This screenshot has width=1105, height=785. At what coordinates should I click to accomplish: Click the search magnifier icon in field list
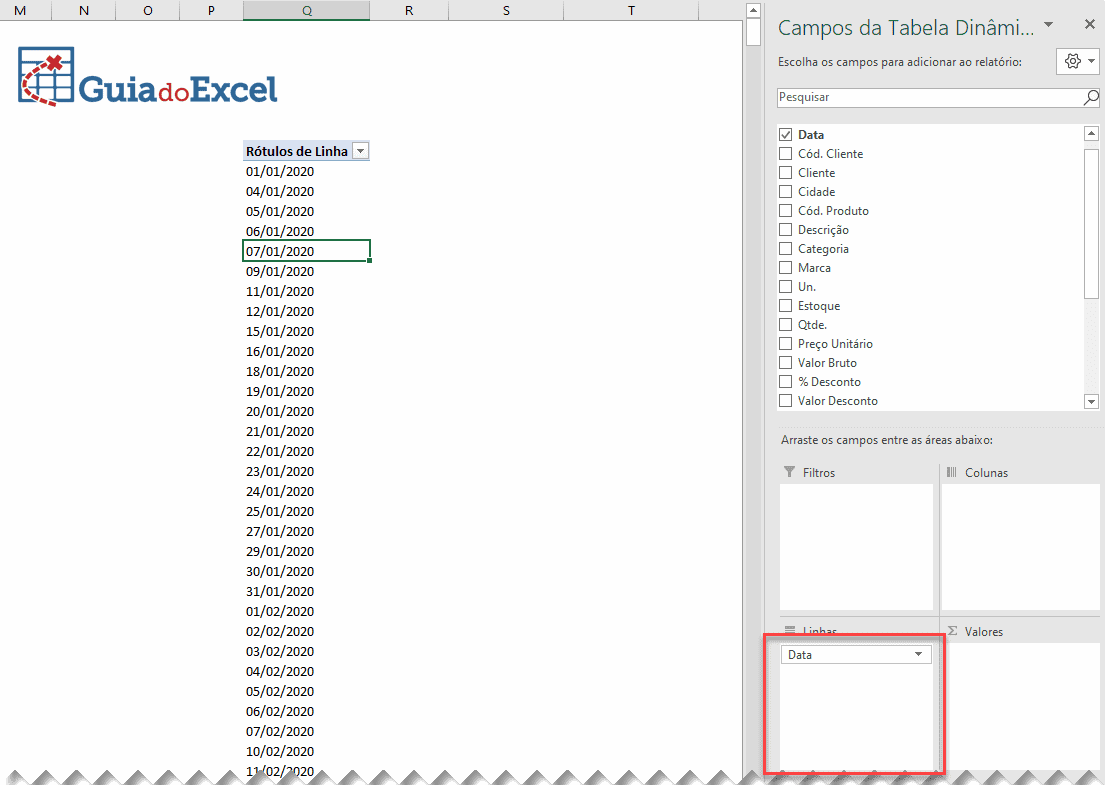(1091, 98)
